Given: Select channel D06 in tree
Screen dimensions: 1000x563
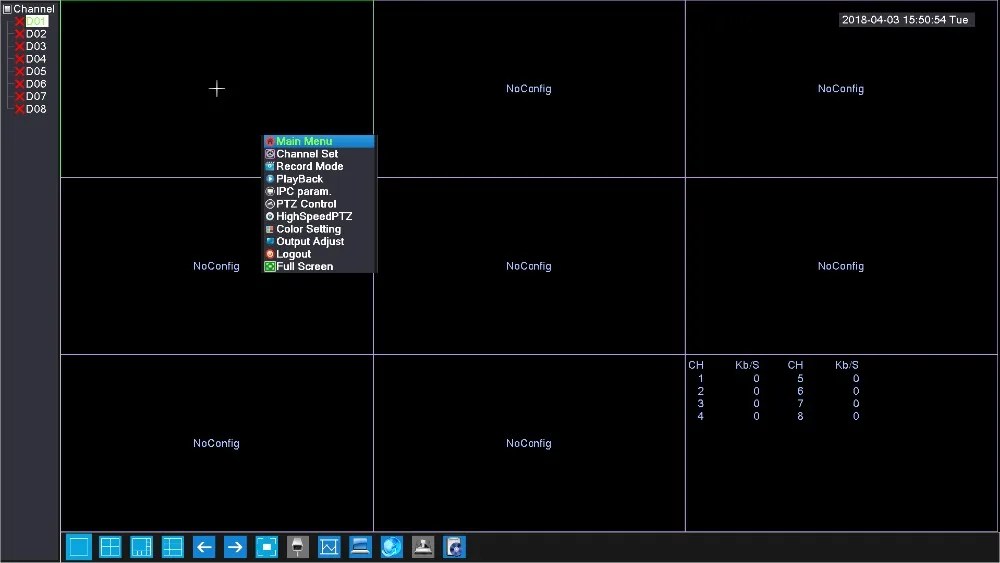Looking at the screenshot, I should tap(36, 84).
